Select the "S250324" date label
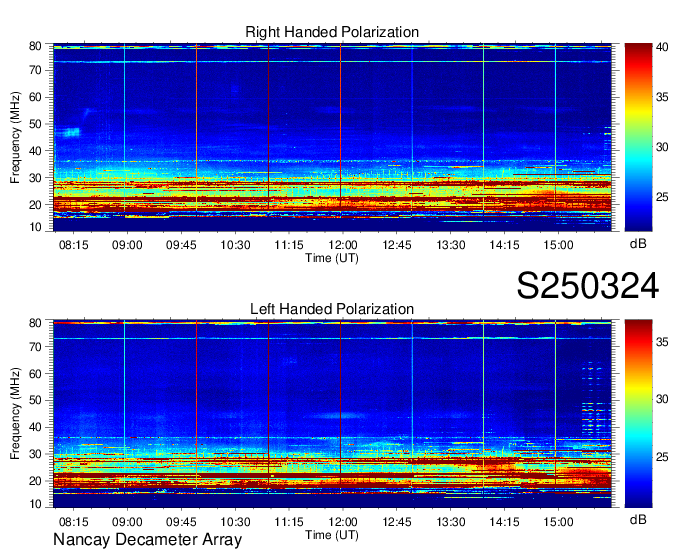This screenshot has height=552, width=680. tap(588, 286)
